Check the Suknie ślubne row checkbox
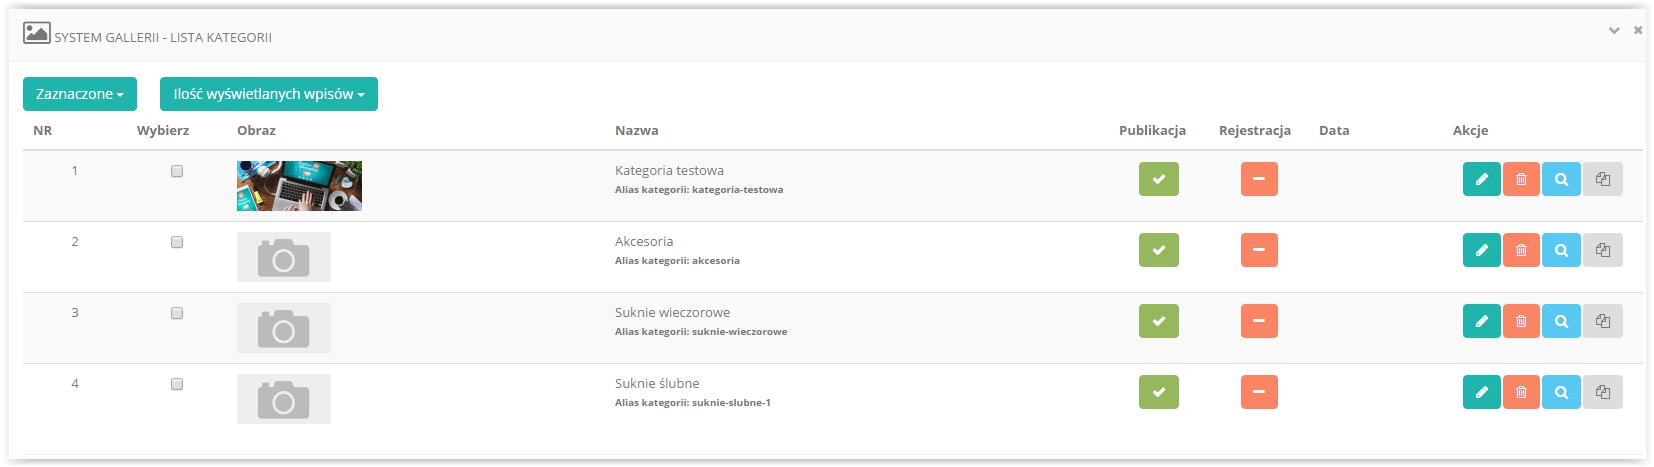Viewport: 1654px width, 467px height. (177, 384)
